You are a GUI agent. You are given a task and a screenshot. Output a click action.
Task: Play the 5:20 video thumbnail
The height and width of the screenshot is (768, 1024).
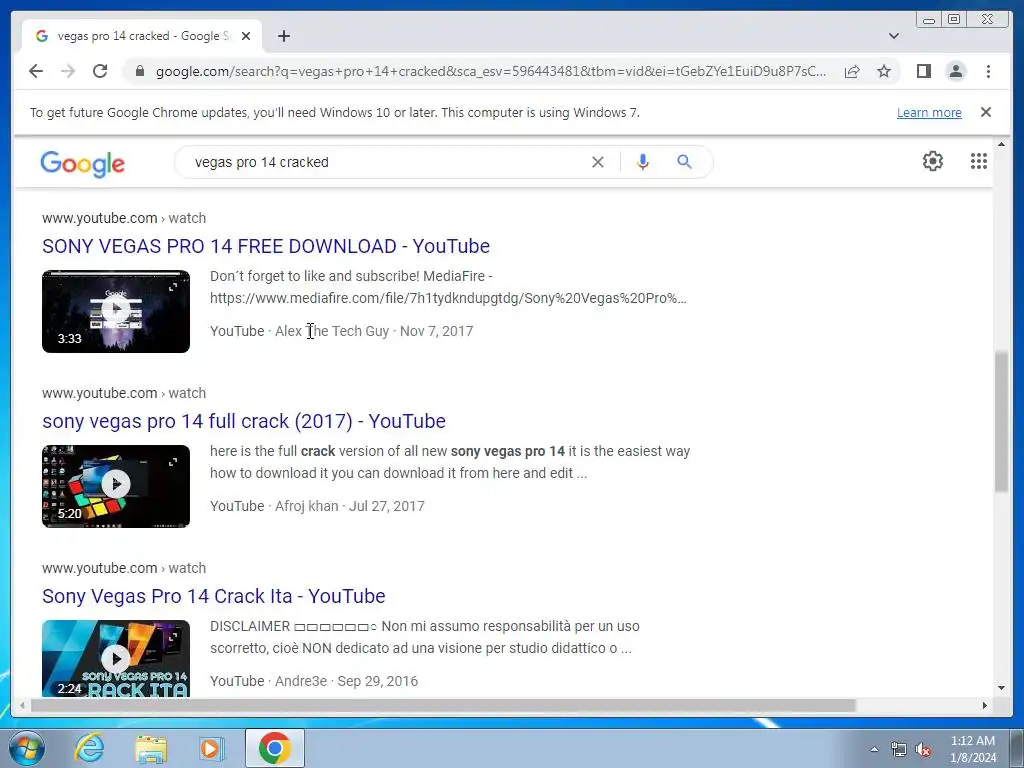click(116, 487)
